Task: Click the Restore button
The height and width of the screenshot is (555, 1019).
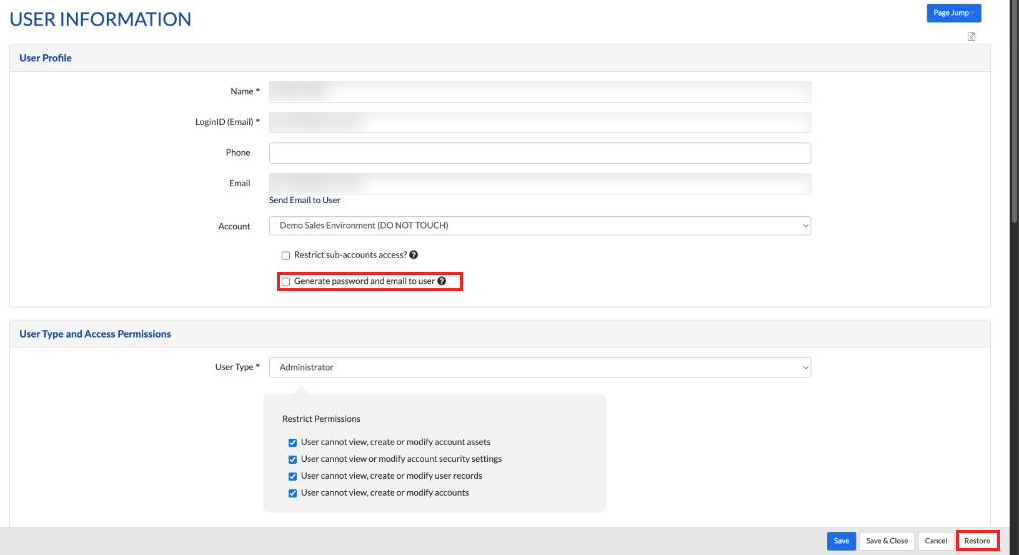Action: click(x=977, y=541)
